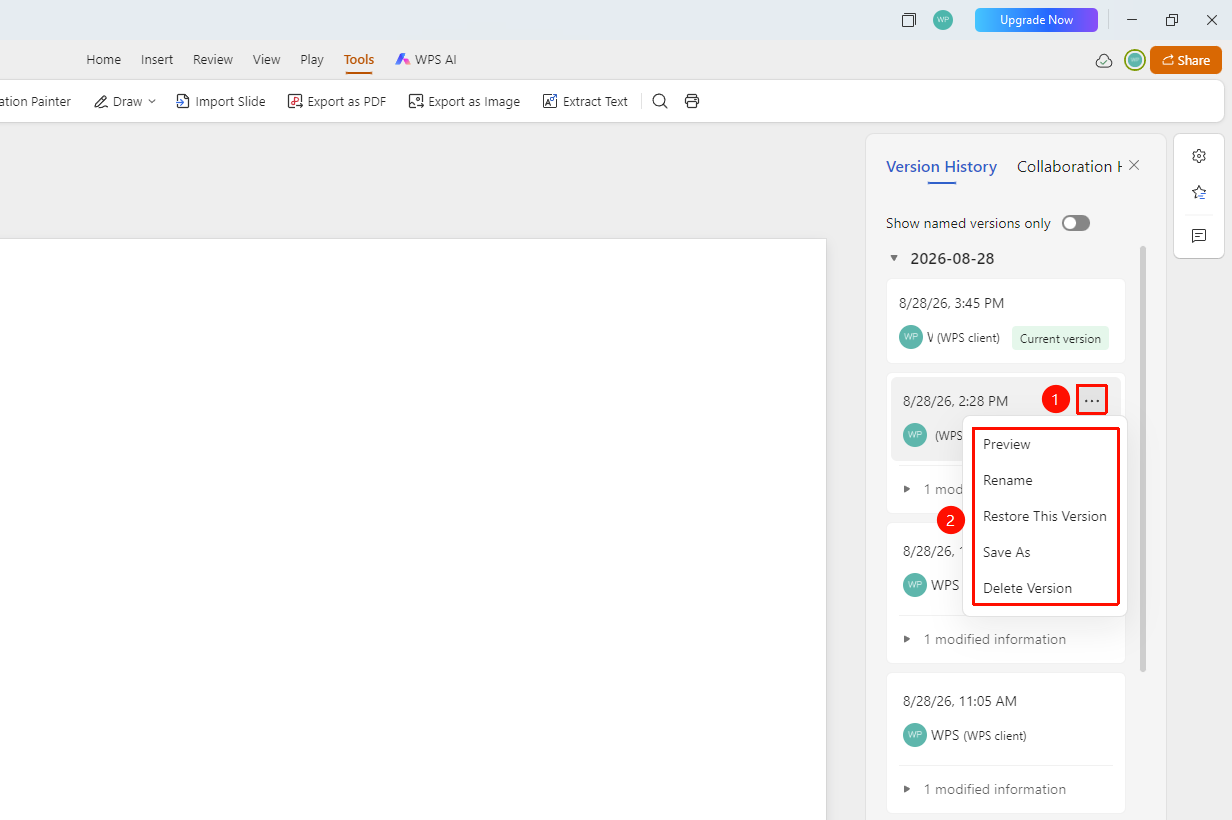
Task: Open the Draw dropdown arrow
Action: 152,101
